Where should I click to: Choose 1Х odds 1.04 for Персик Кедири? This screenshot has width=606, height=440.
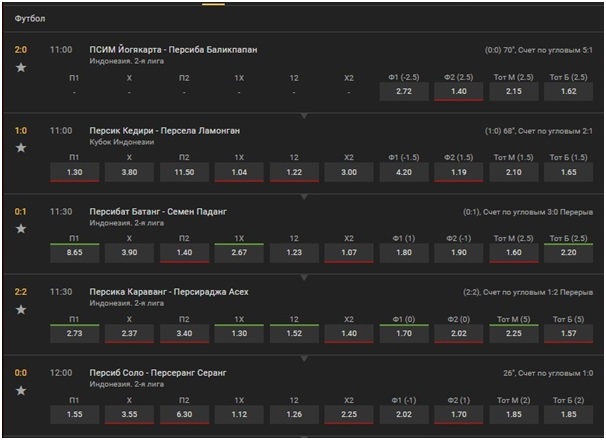pyautogui.click(x=239, y=172)
